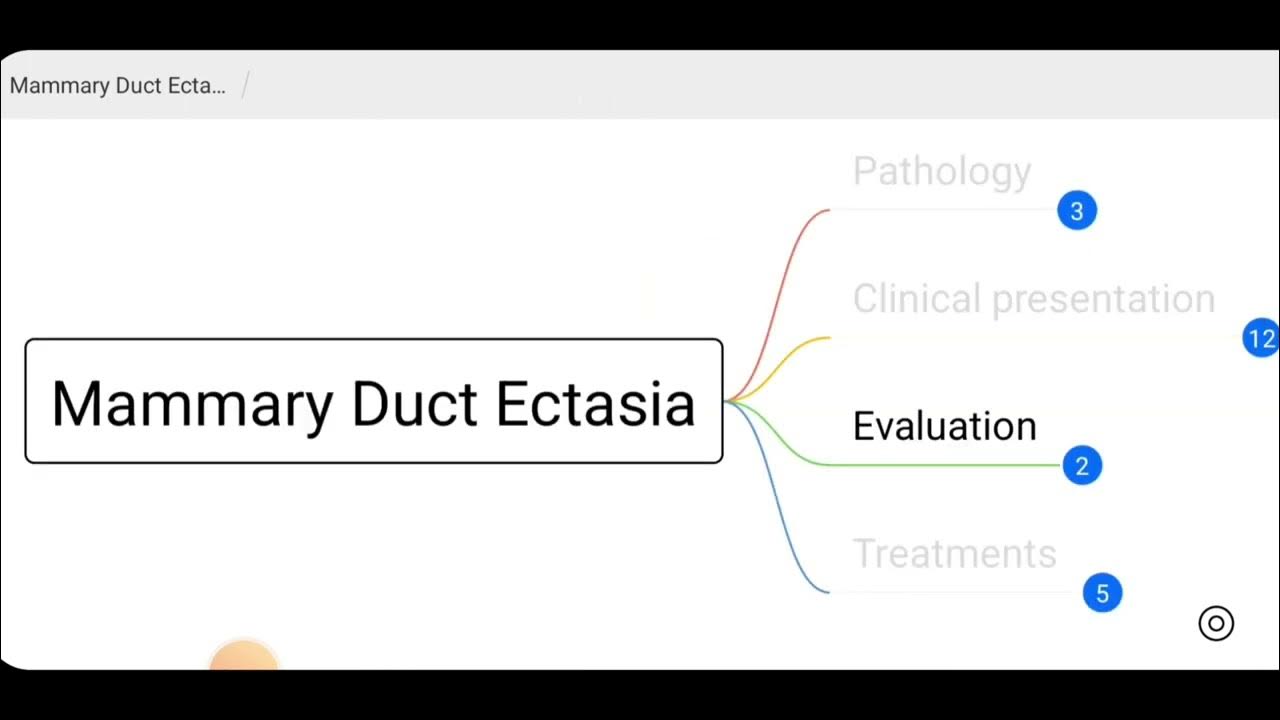
Task: Select the Evaluation topic
Action: click(944, 427)
